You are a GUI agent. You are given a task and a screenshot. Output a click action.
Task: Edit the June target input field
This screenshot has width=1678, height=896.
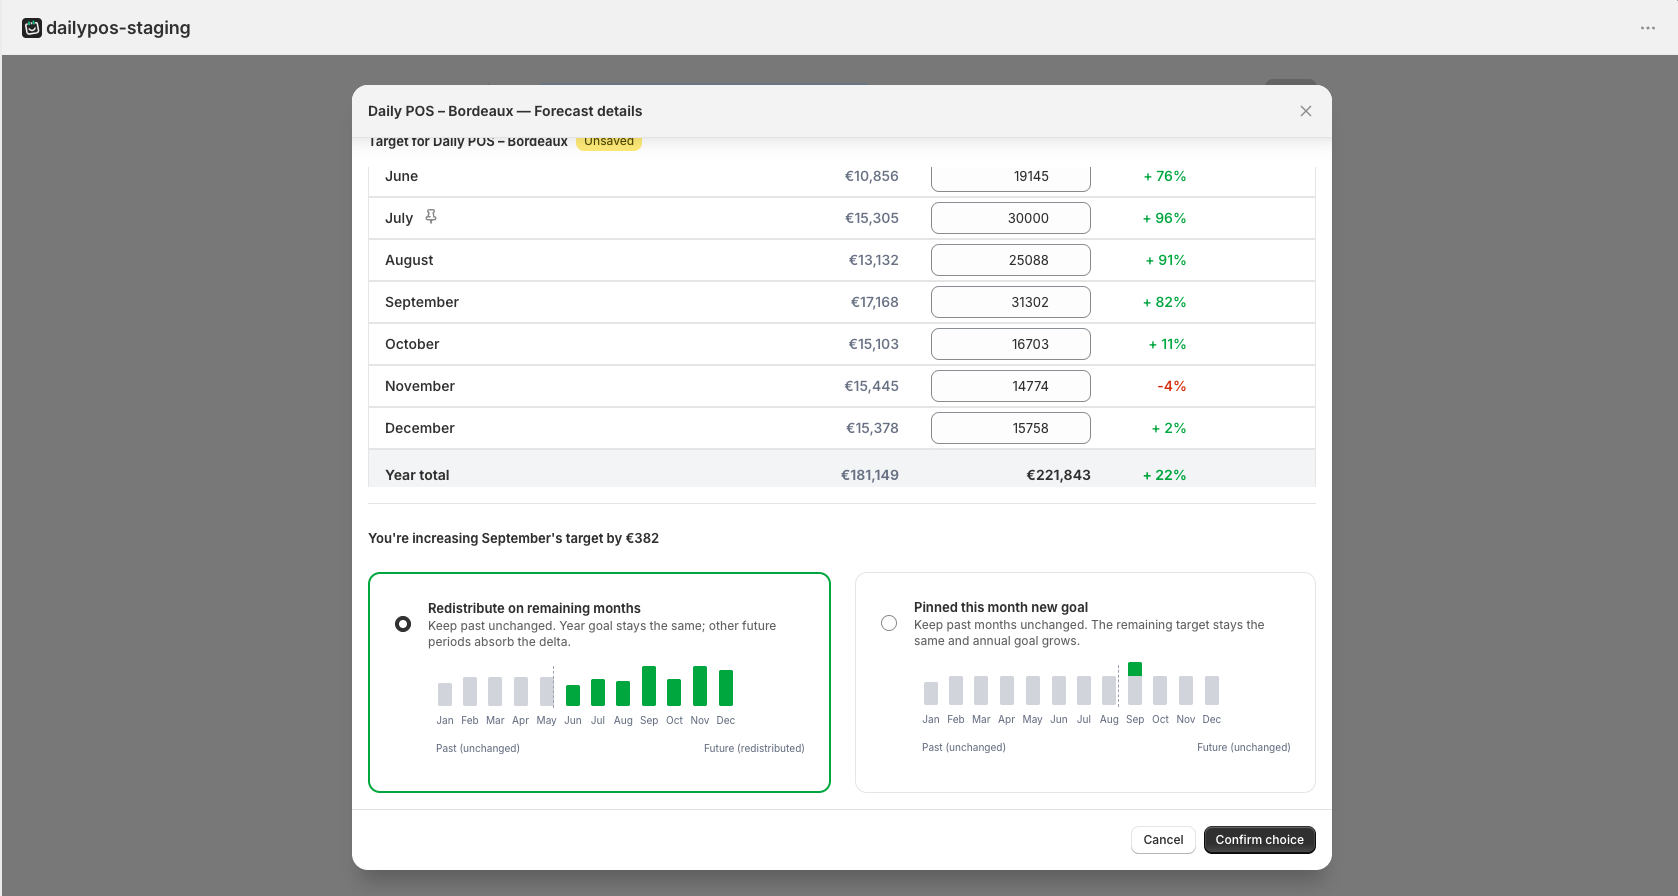point(1010,178)
